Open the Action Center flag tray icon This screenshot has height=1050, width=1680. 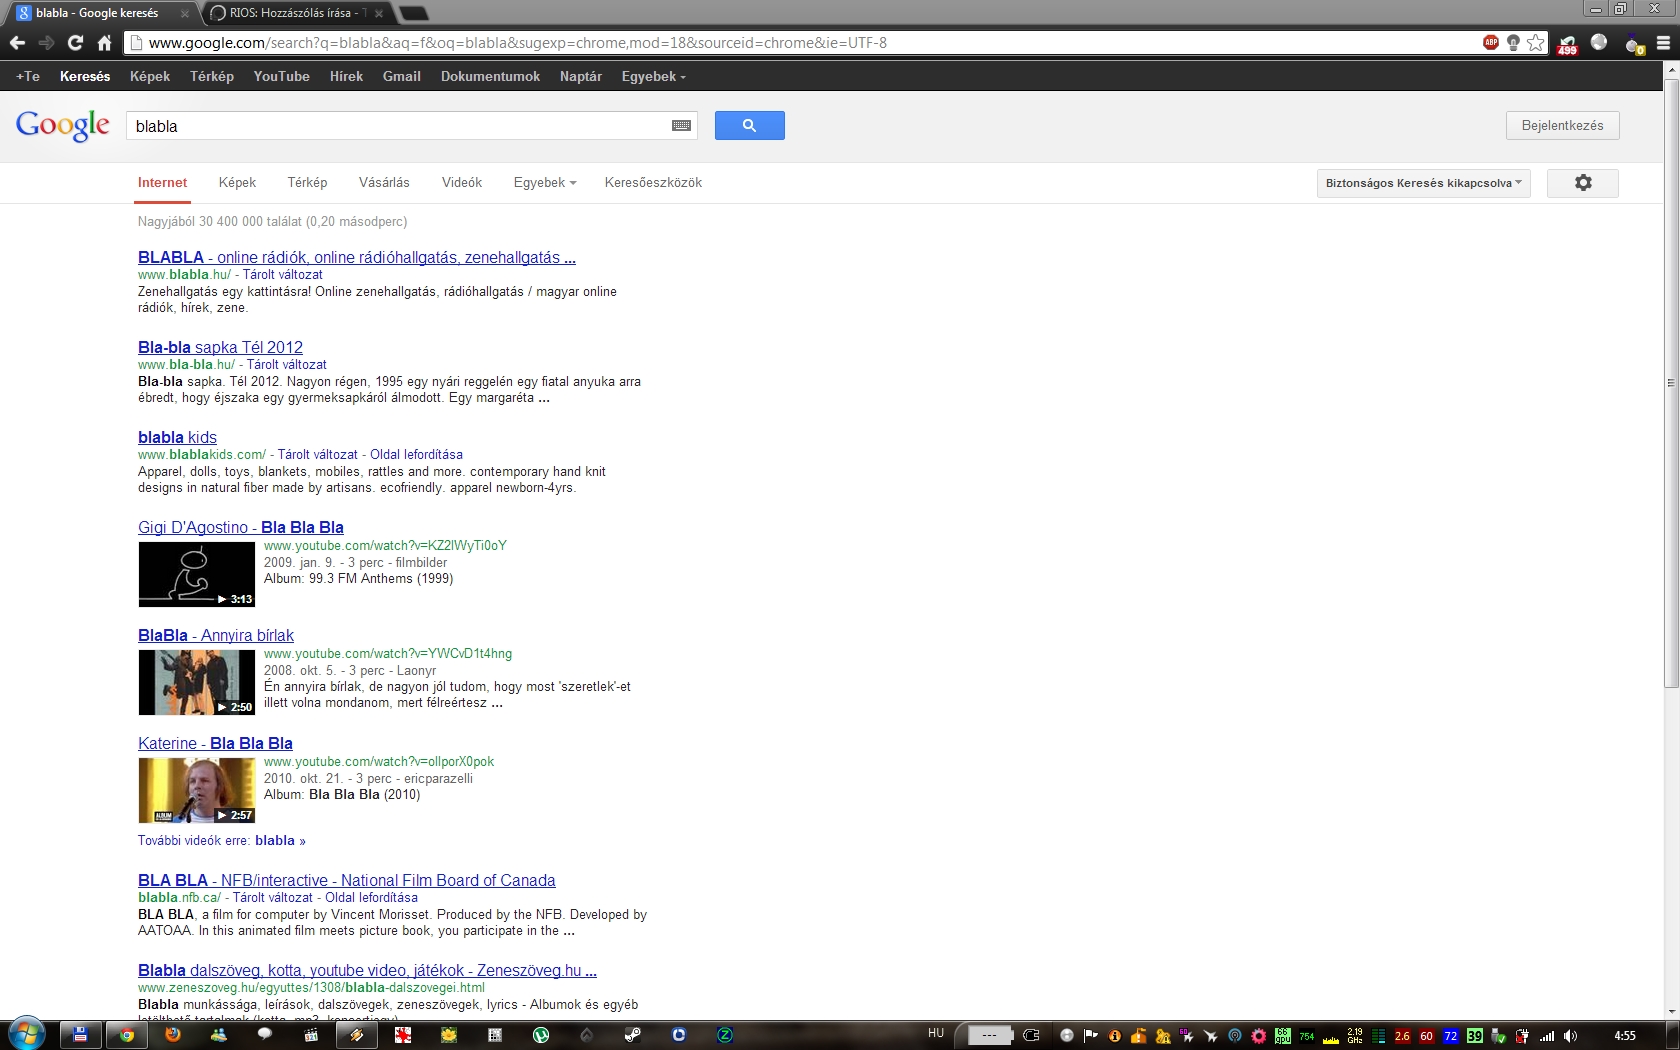click(x=1091, y=1036)
